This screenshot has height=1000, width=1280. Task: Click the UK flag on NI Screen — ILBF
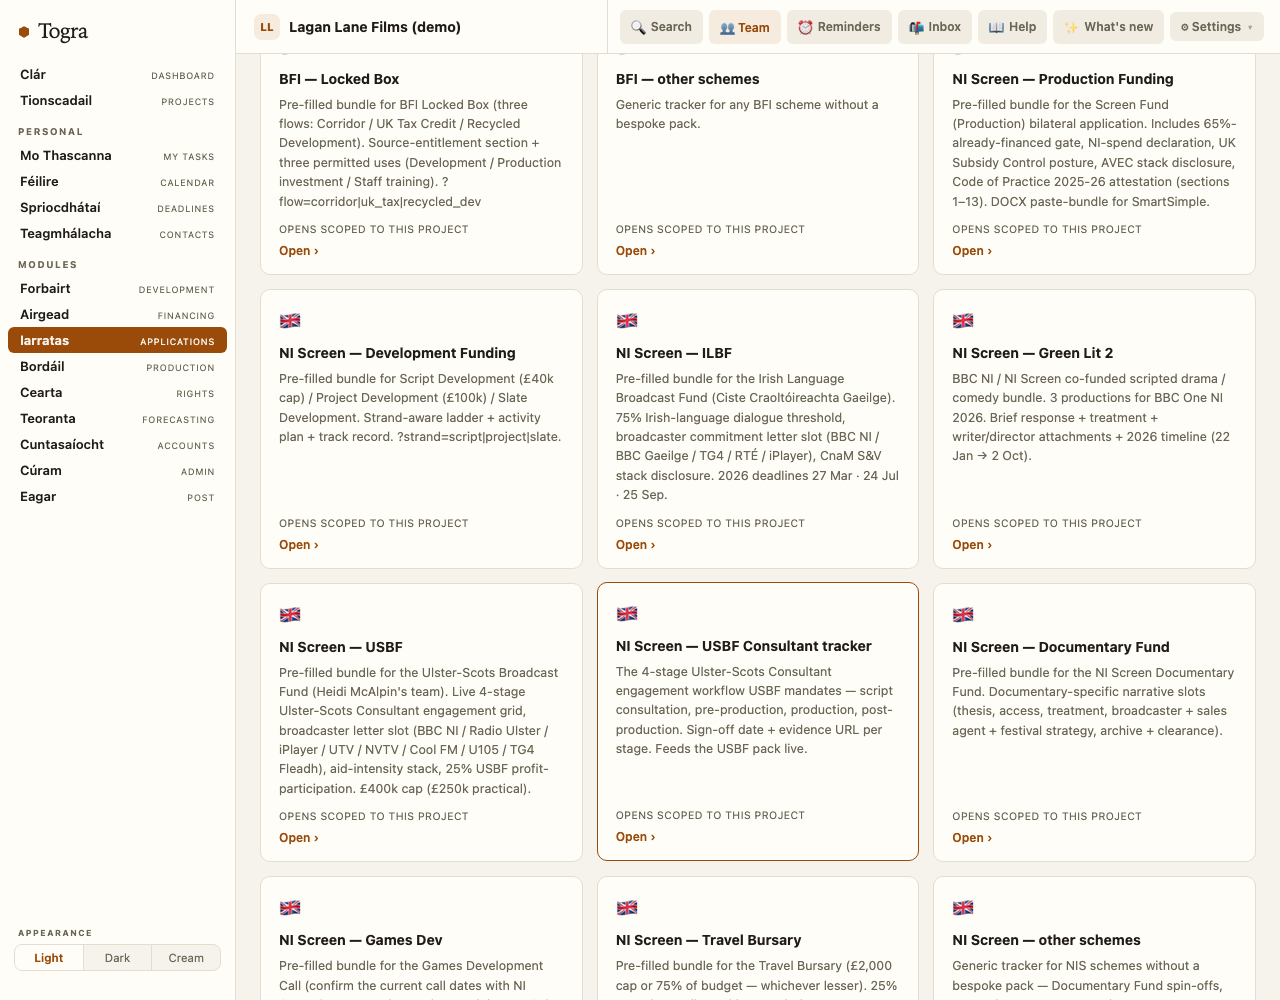point(627,321)
